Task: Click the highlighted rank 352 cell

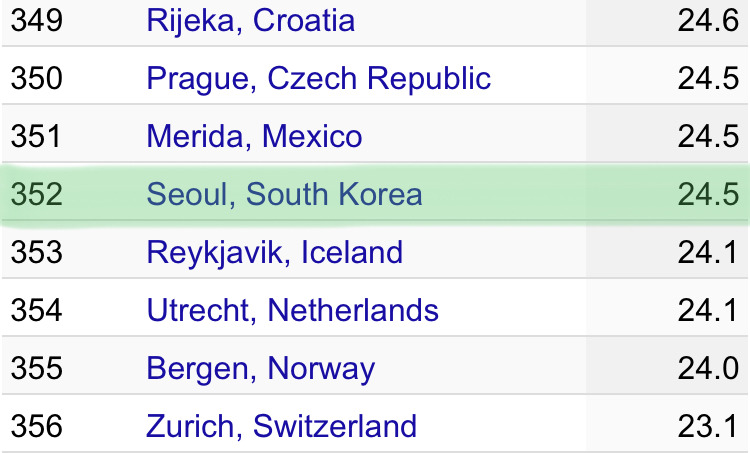Action: coord(36,194)
